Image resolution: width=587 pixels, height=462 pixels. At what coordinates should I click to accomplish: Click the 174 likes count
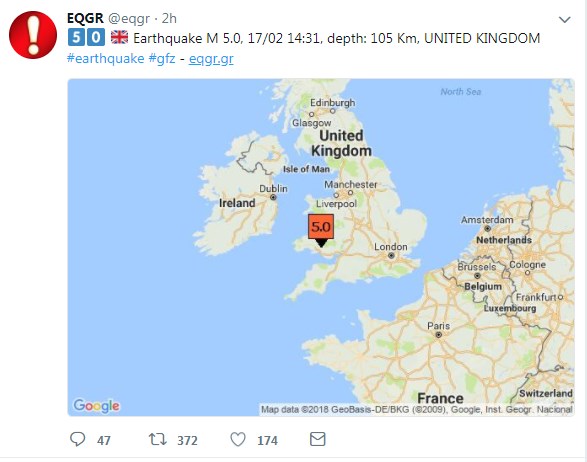pos(267,440)
